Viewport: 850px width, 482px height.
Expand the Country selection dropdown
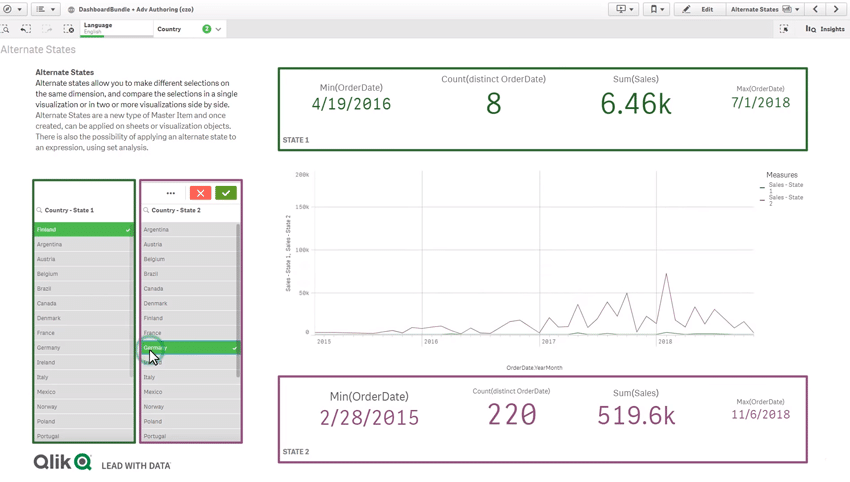(x=218, y=29)
